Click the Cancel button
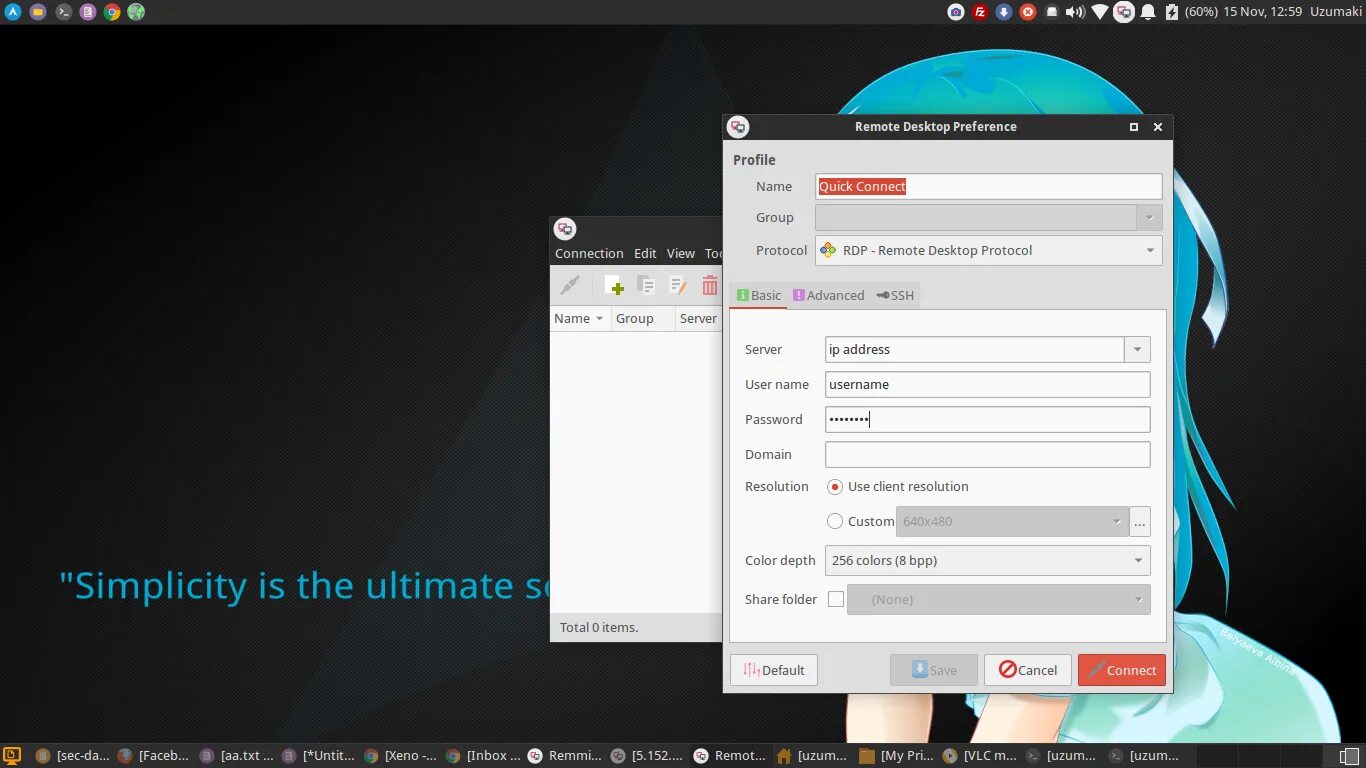1366x768 pixels. click(x=1028, y=670)
